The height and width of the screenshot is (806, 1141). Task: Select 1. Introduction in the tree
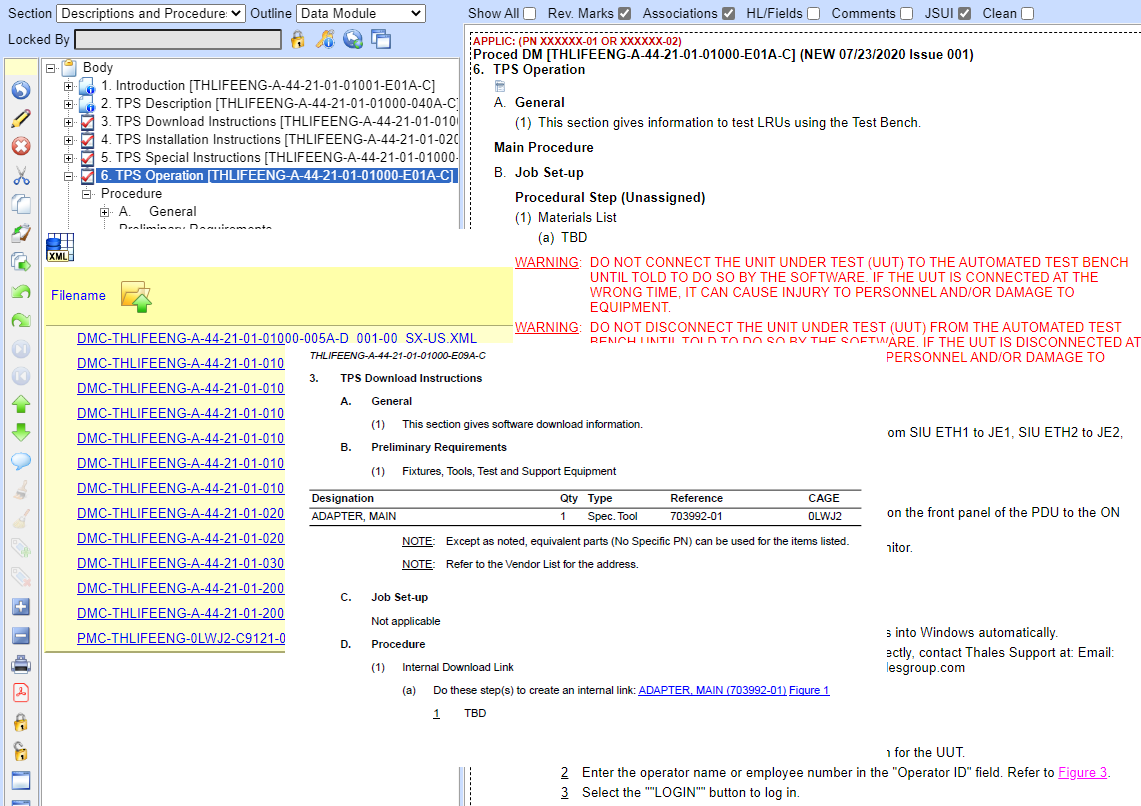click(x=268, y=86)
